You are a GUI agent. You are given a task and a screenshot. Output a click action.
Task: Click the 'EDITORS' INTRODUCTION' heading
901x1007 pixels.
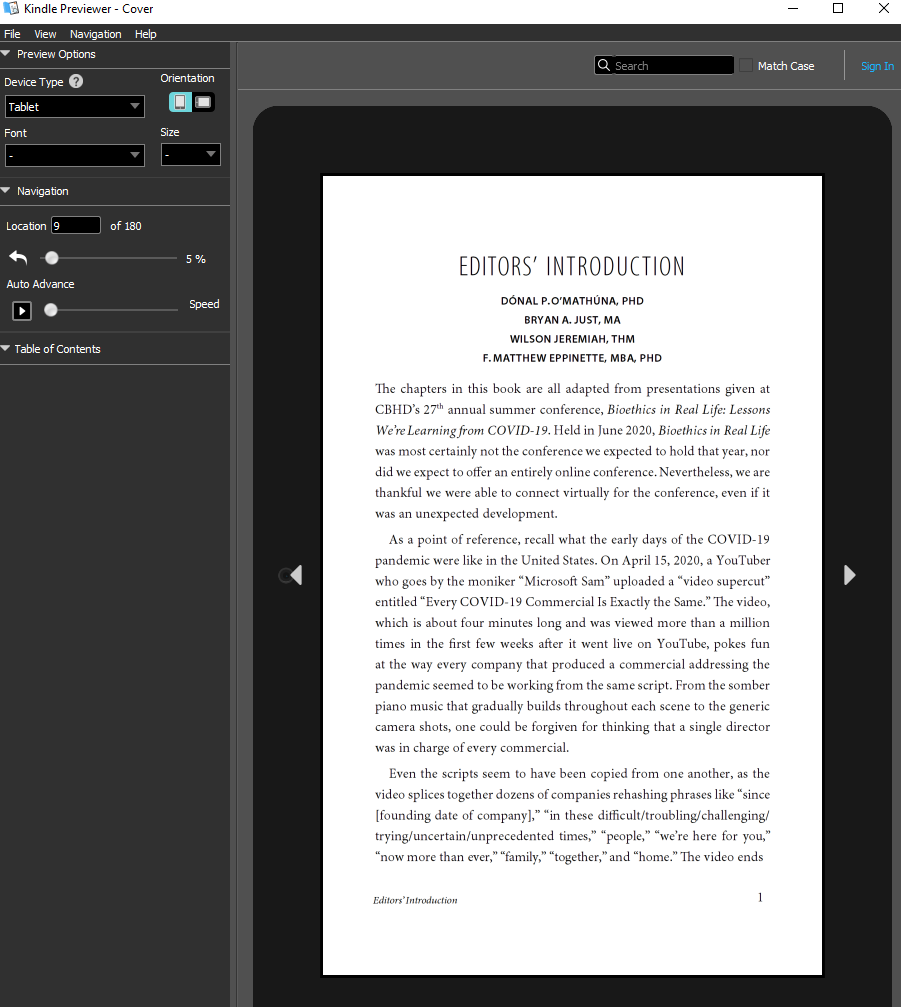[572, 267]
